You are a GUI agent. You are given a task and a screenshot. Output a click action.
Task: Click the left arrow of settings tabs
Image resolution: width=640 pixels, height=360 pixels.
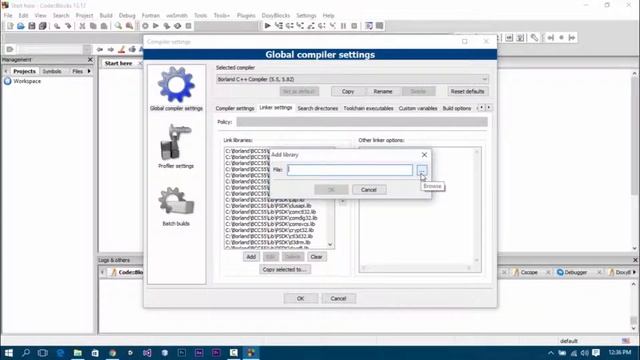(x=481, y=108)
